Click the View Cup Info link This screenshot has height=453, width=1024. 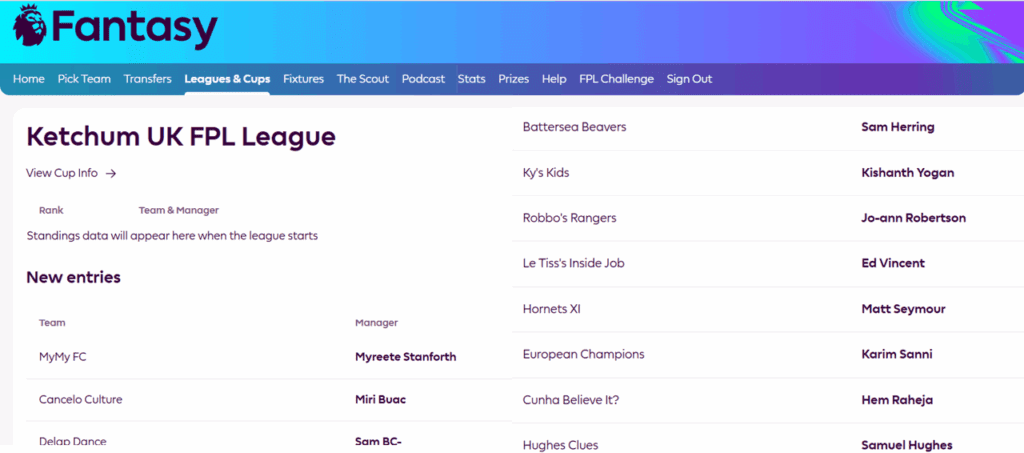tap(62, 173)
